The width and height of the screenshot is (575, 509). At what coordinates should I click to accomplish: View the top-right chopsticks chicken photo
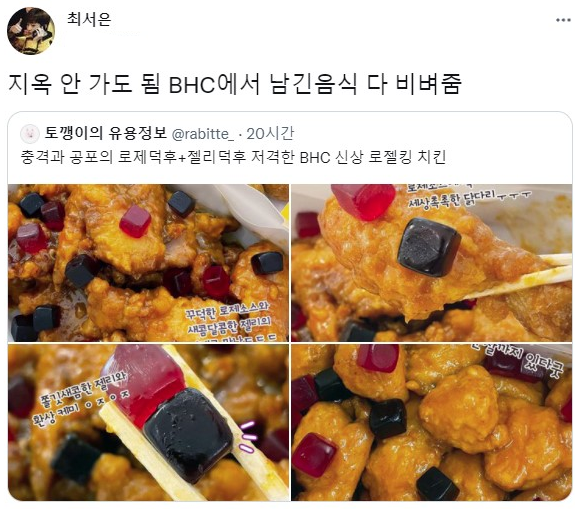click(x=432, y=263)
